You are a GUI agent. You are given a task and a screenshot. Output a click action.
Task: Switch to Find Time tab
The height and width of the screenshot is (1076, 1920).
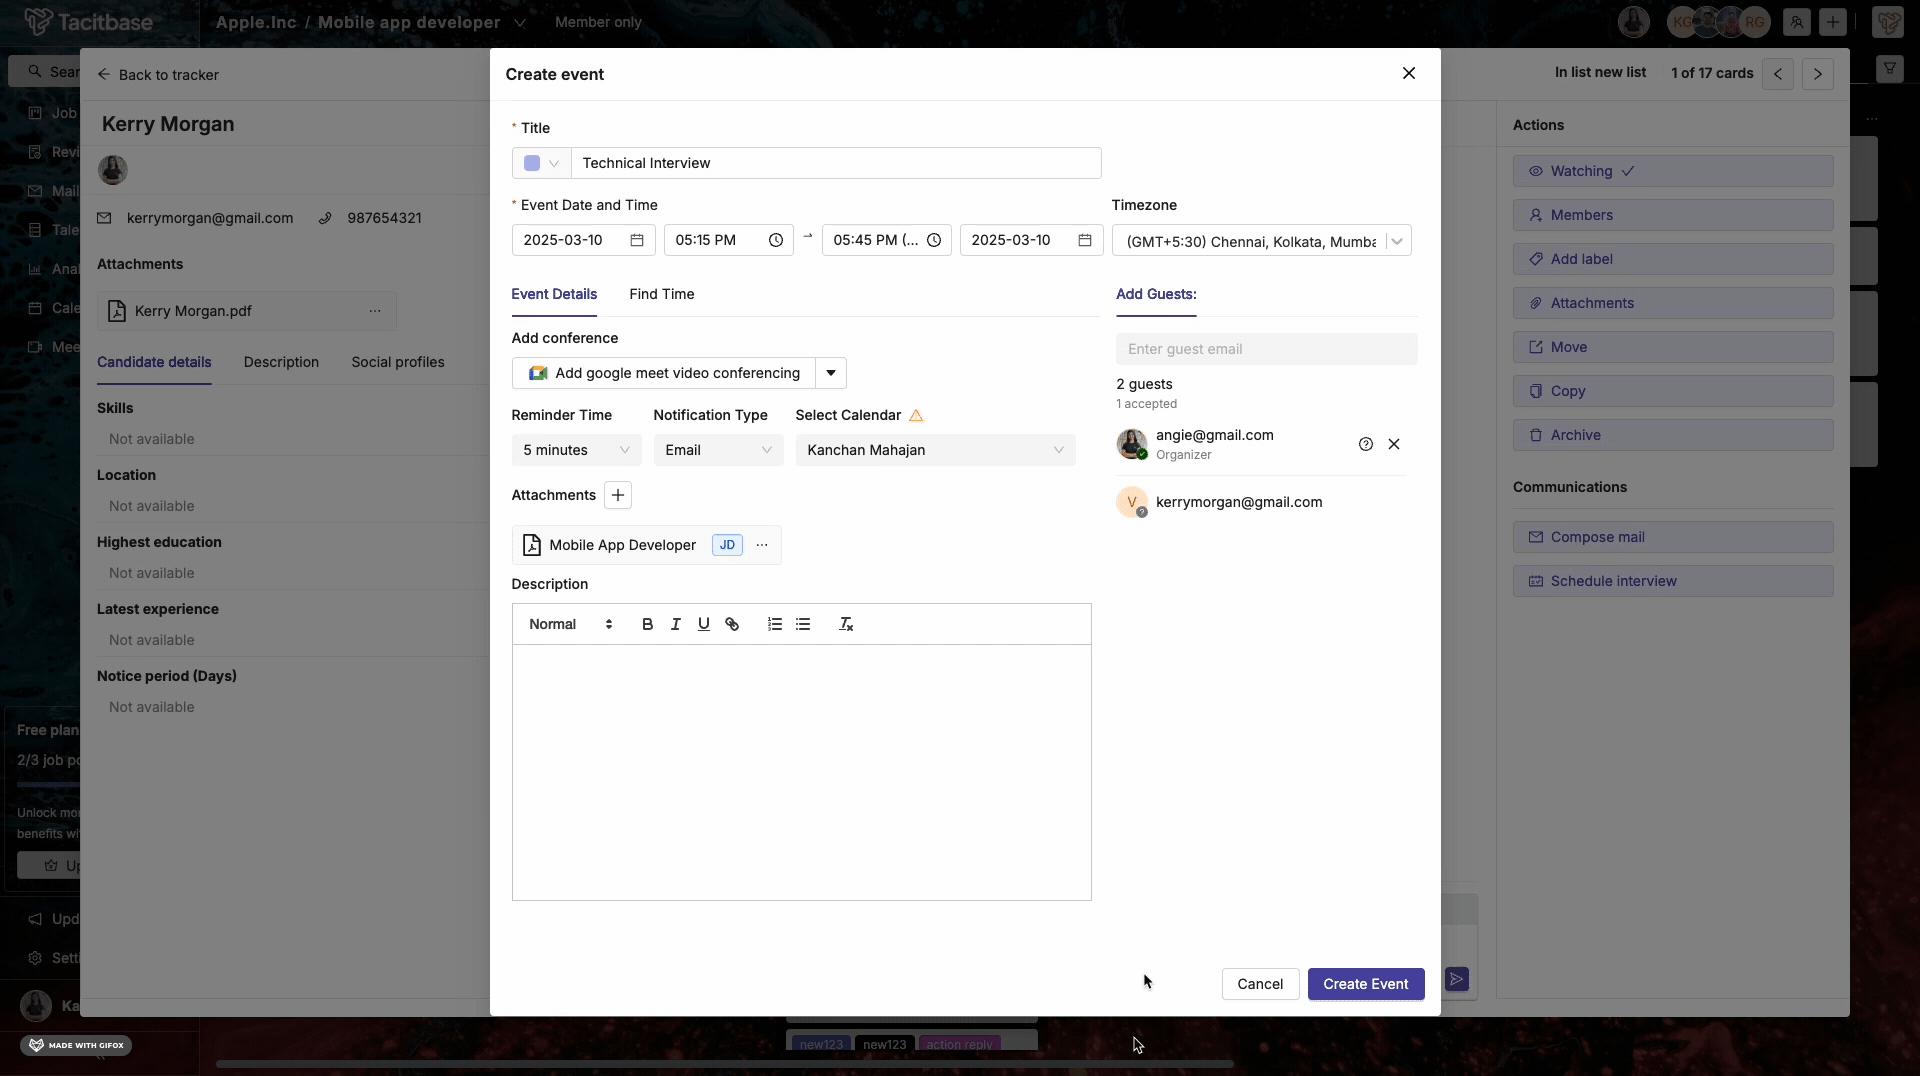(662, 294)
